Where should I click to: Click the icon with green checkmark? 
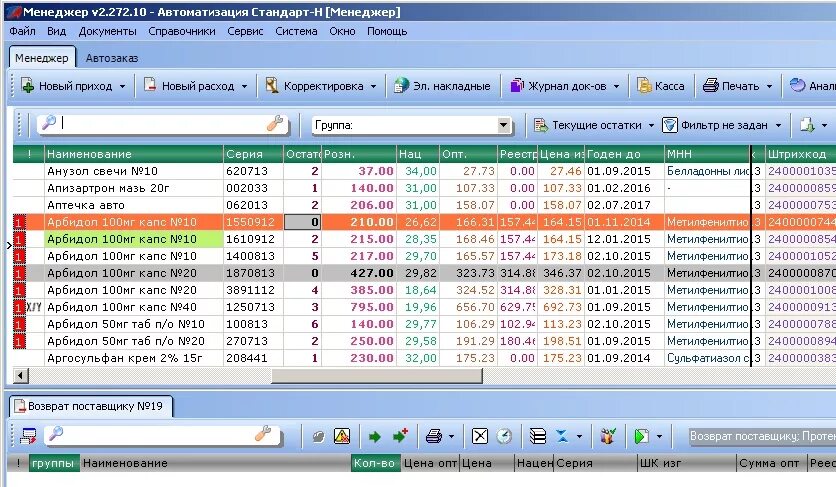[608, 436]
